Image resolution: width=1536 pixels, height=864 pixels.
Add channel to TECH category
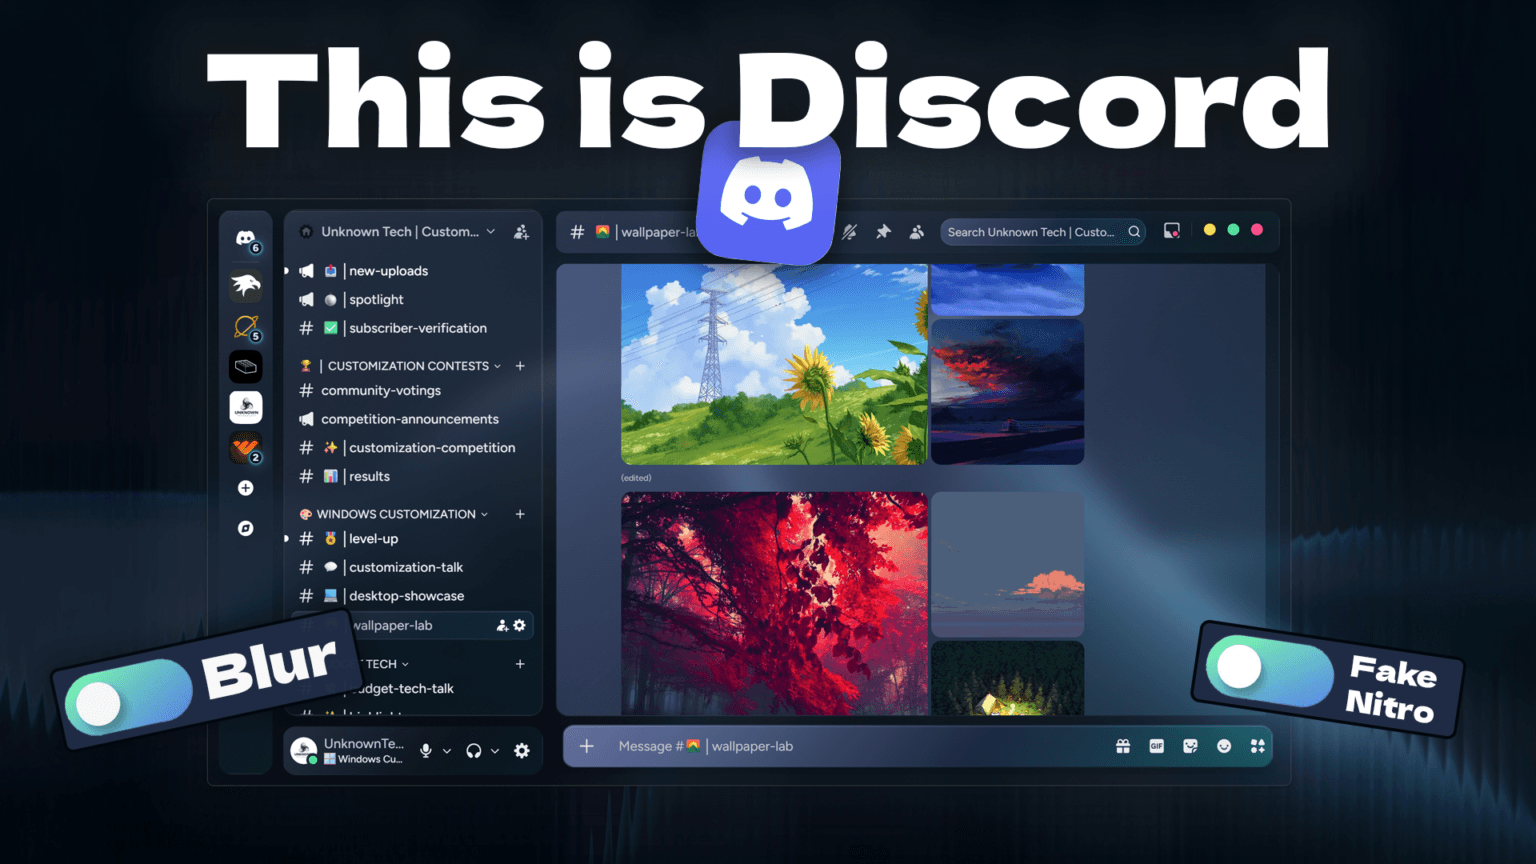tap(520, 664)
